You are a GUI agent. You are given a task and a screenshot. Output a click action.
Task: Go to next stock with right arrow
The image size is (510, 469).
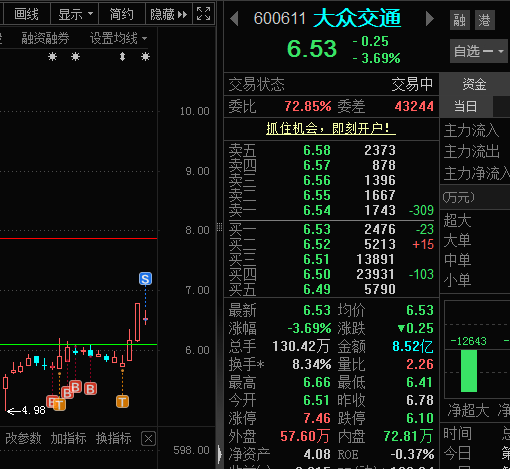(430, 18)
